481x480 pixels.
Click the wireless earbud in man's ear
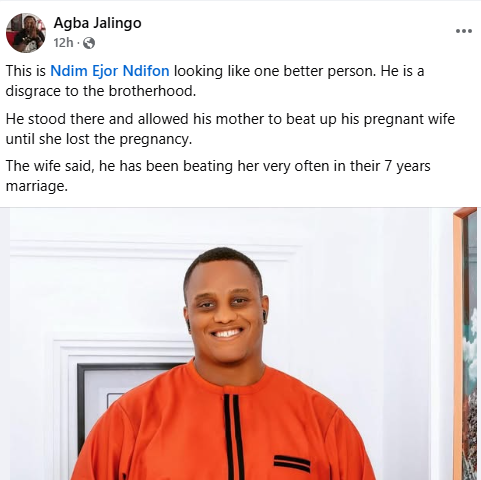pyautogui.click(x=265, y=315)
